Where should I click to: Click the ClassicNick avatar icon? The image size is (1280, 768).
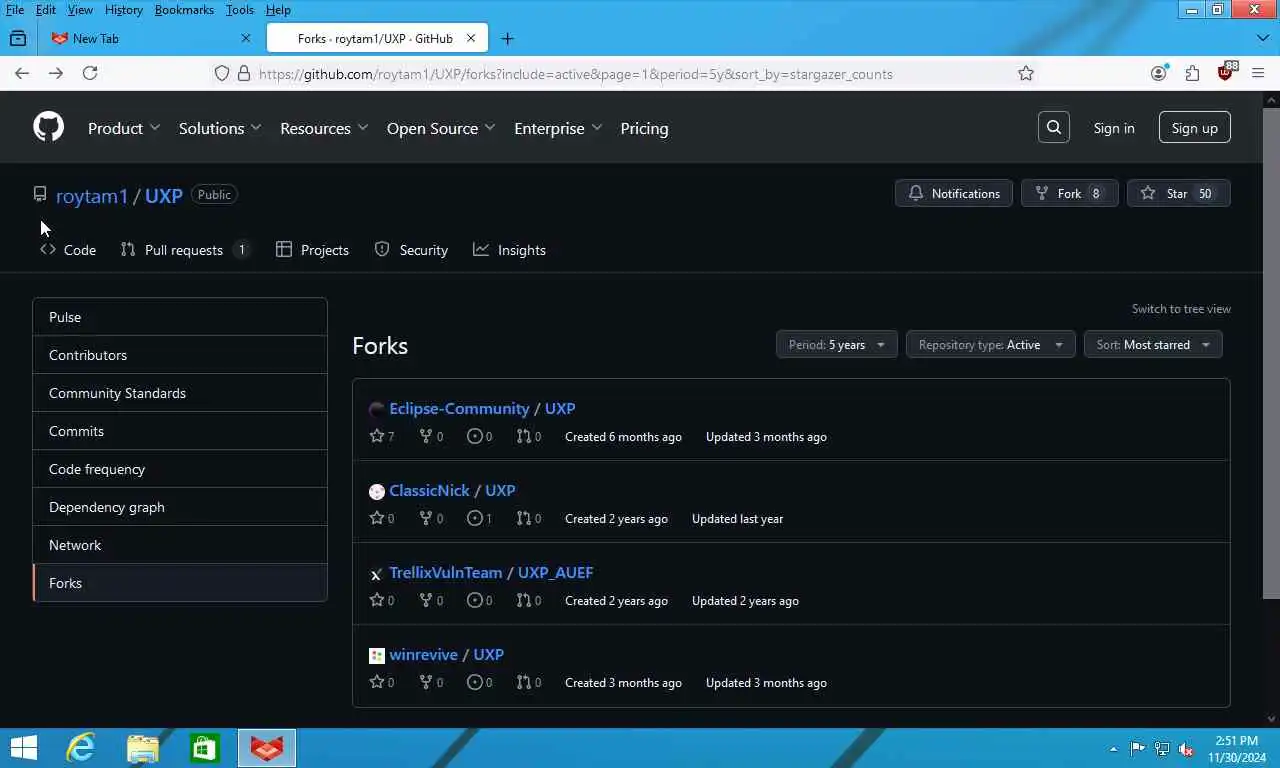(x=377, y=491)
